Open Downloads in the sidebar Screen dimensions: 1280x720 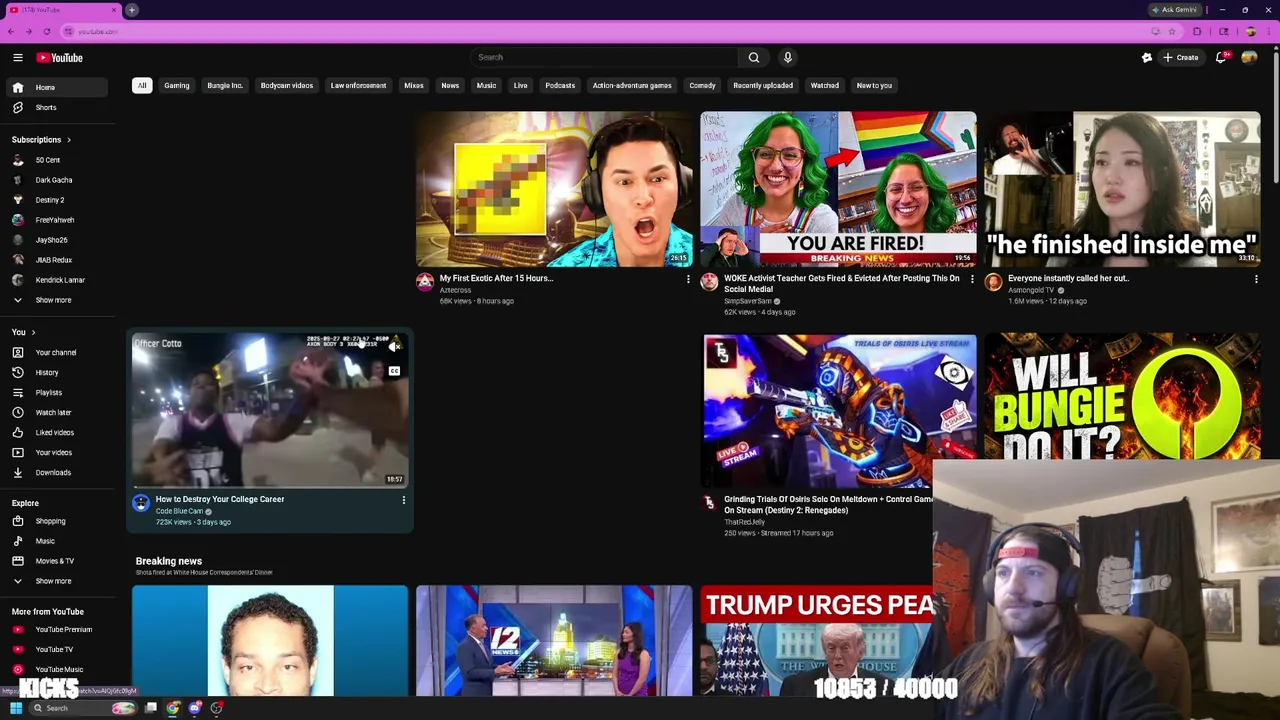[x=58, y=472]
